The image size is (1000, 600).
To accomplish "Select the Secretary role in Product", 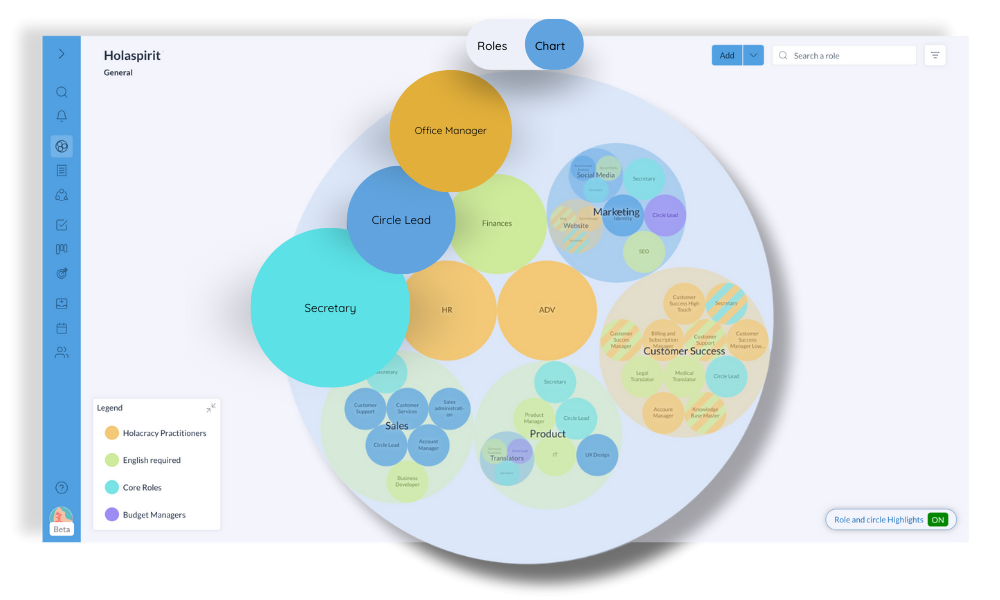I will pos(555,382).
